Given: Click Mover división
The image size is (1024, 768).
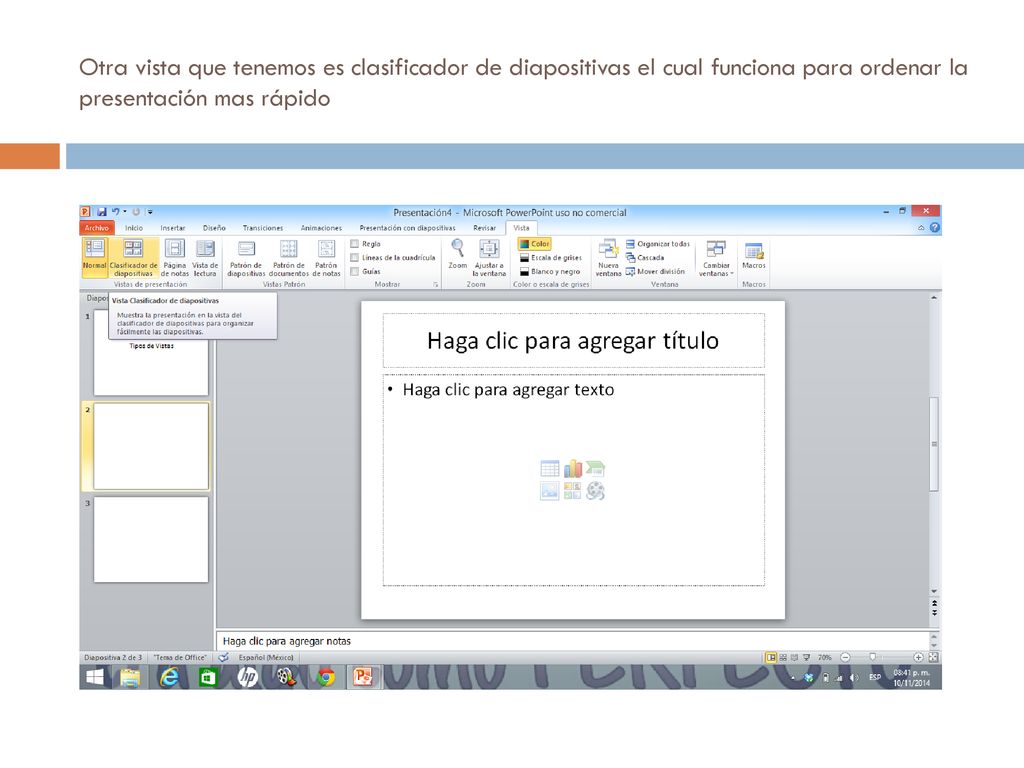Looking at the screenshot, I should tap(655, 271).
